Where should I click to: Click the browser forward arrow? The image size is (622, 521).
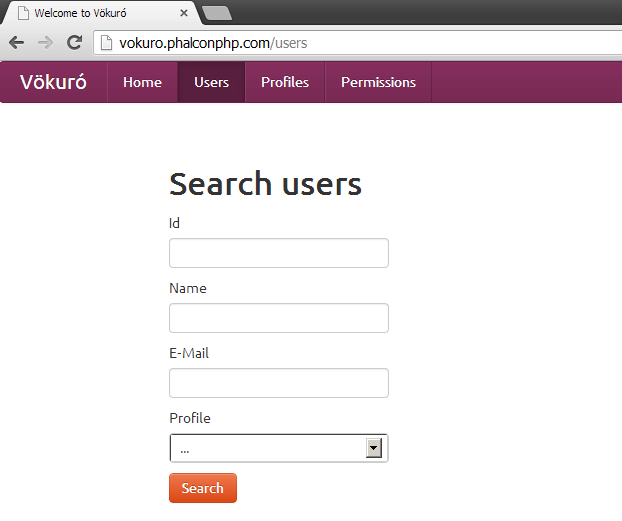pyautogui.click(x=45, y=43)
